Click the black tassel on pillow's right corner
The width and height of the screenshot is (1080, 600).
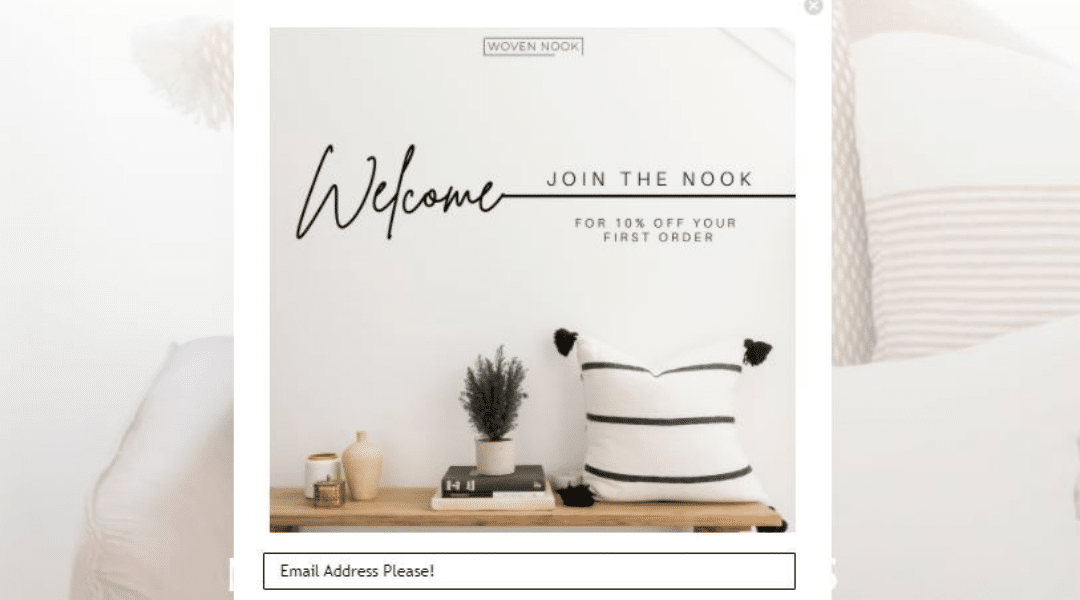(x=757, y=351)
